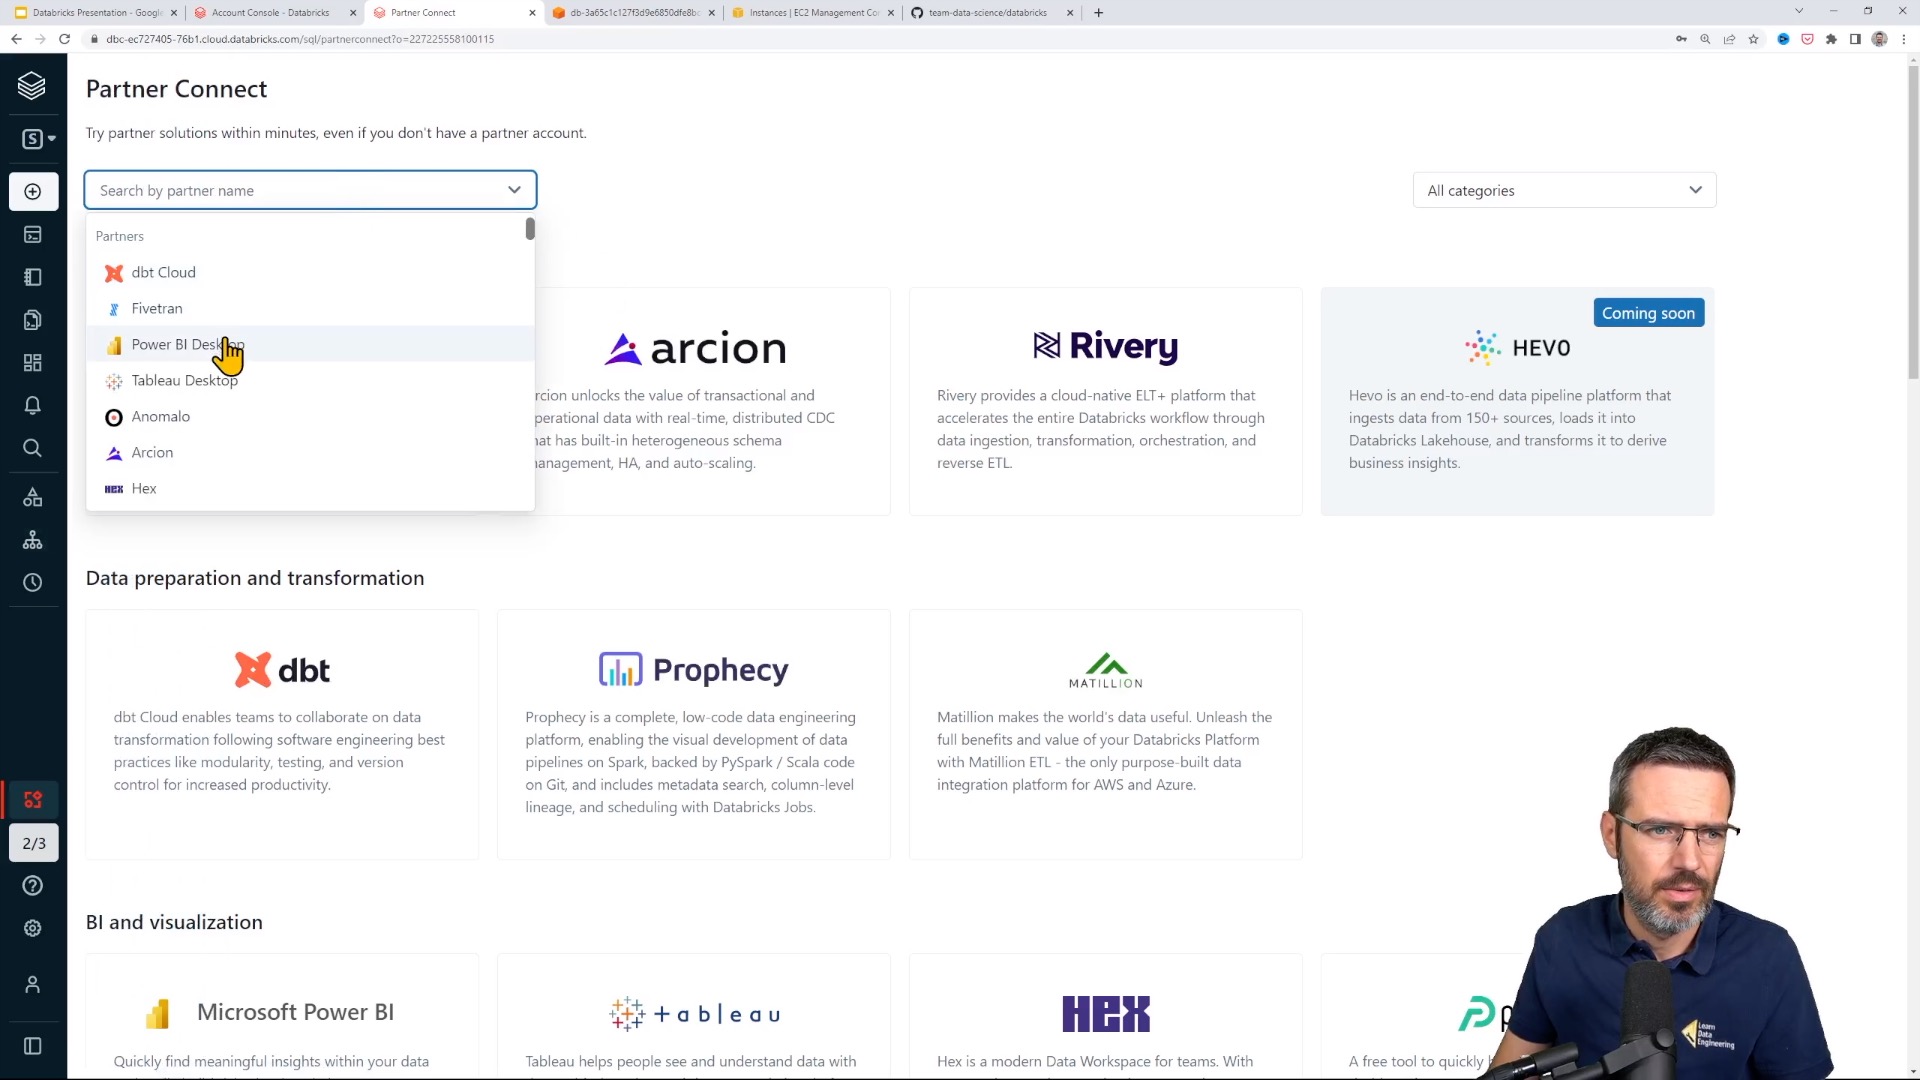Open the Matillion partner card
This screenshot has width=1920, height=1080.
[x=1105, y=734]
